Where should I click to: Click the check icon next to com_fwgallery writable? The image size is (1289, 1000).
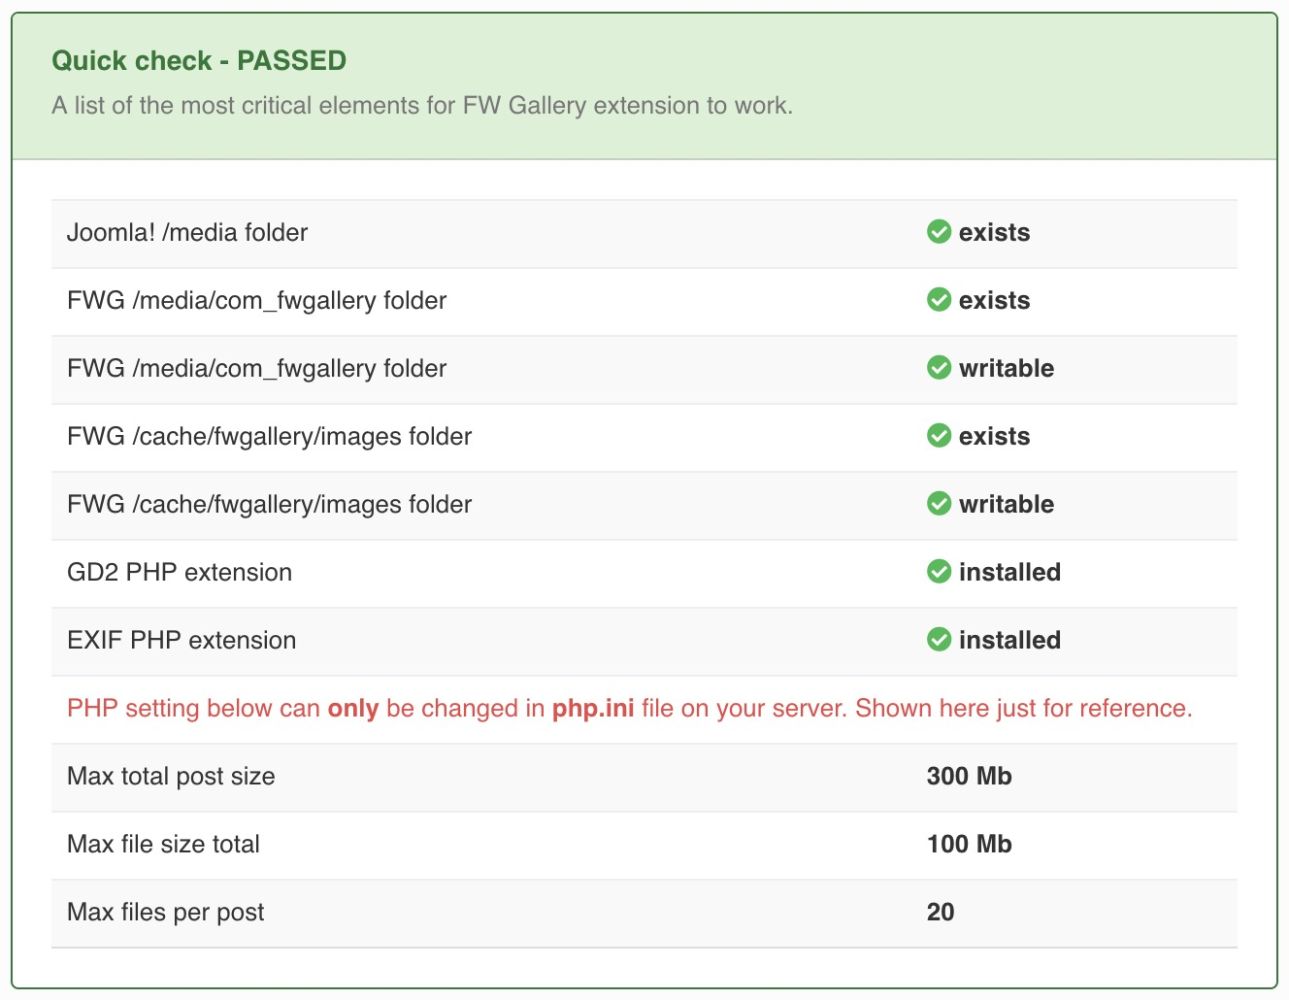938,368
